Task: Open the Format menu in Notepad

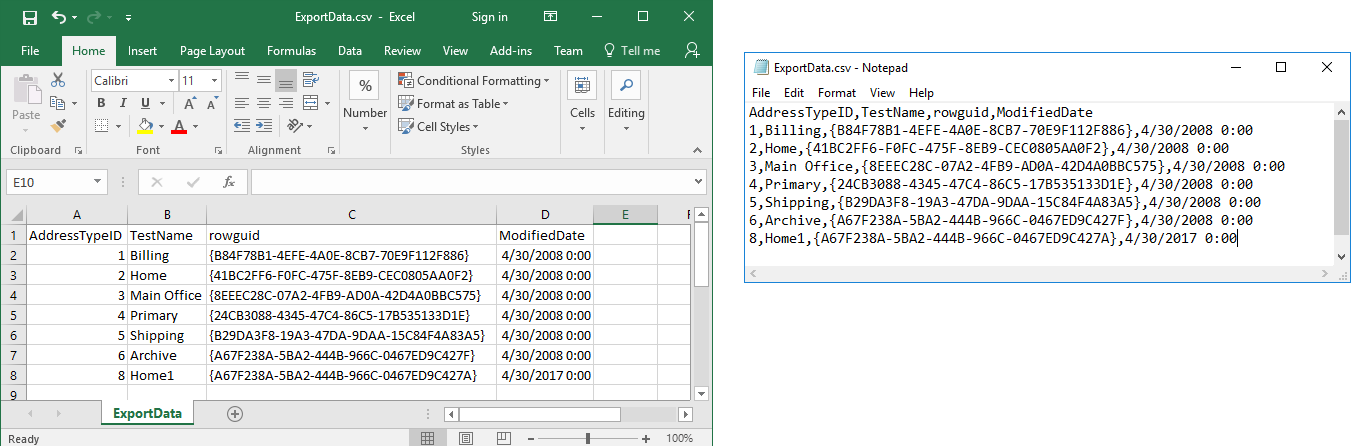Action: click(x=836, y=93)
